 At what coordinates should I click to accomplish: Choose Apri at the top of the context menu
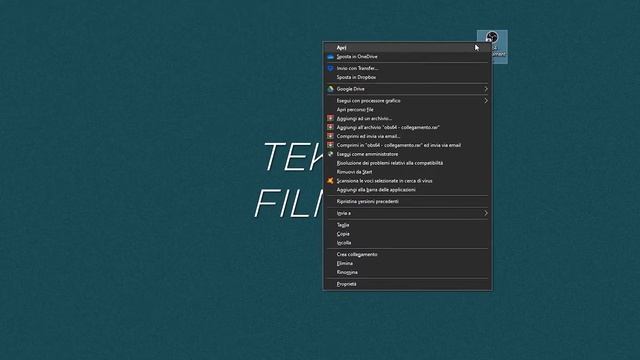[x=407, y=48]
